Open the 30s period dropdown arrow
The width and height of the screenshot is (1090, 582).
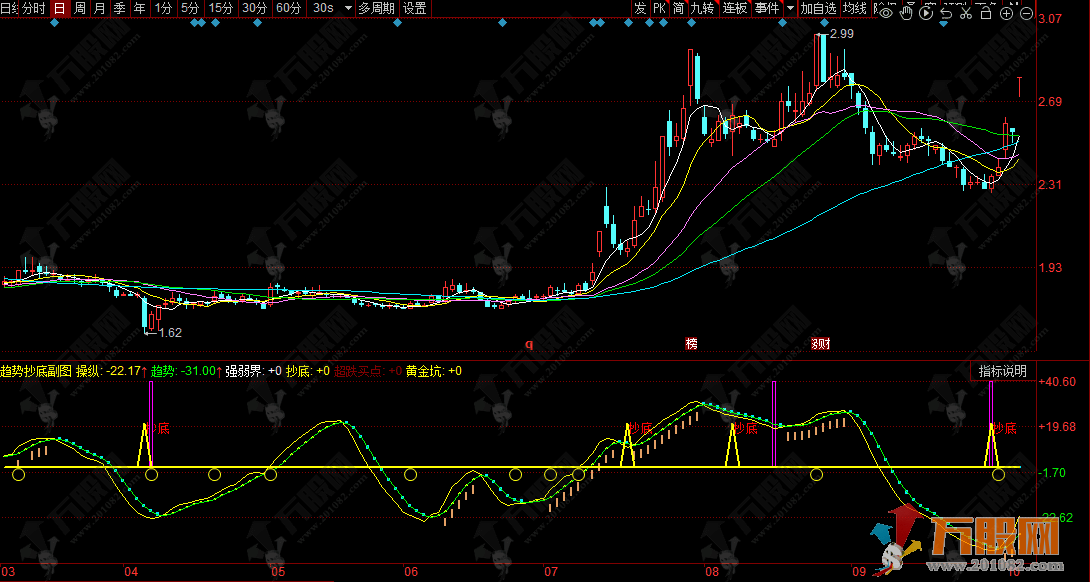pyautogui.click(x=347, y=8)
